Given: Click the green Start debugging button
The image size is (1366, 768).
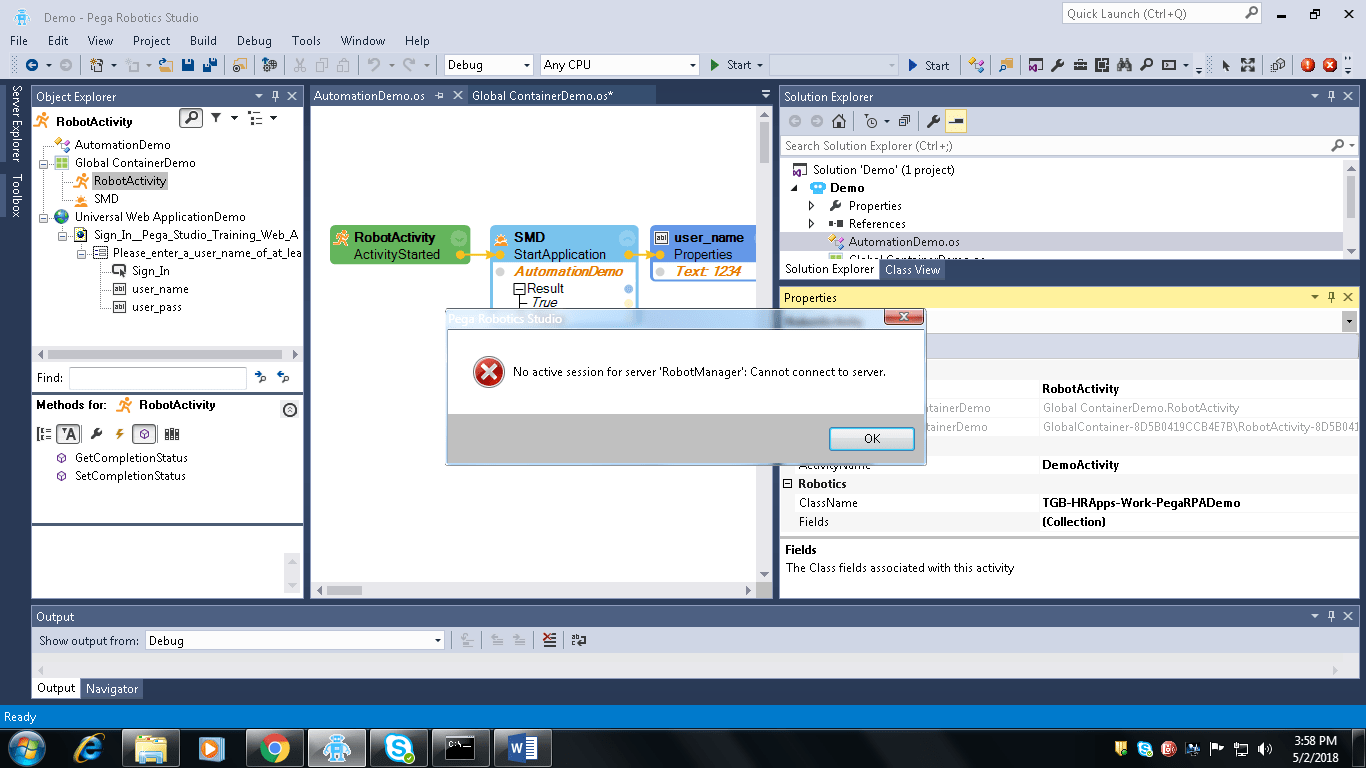Looking at the screenshot, I should tap(731, 65).
